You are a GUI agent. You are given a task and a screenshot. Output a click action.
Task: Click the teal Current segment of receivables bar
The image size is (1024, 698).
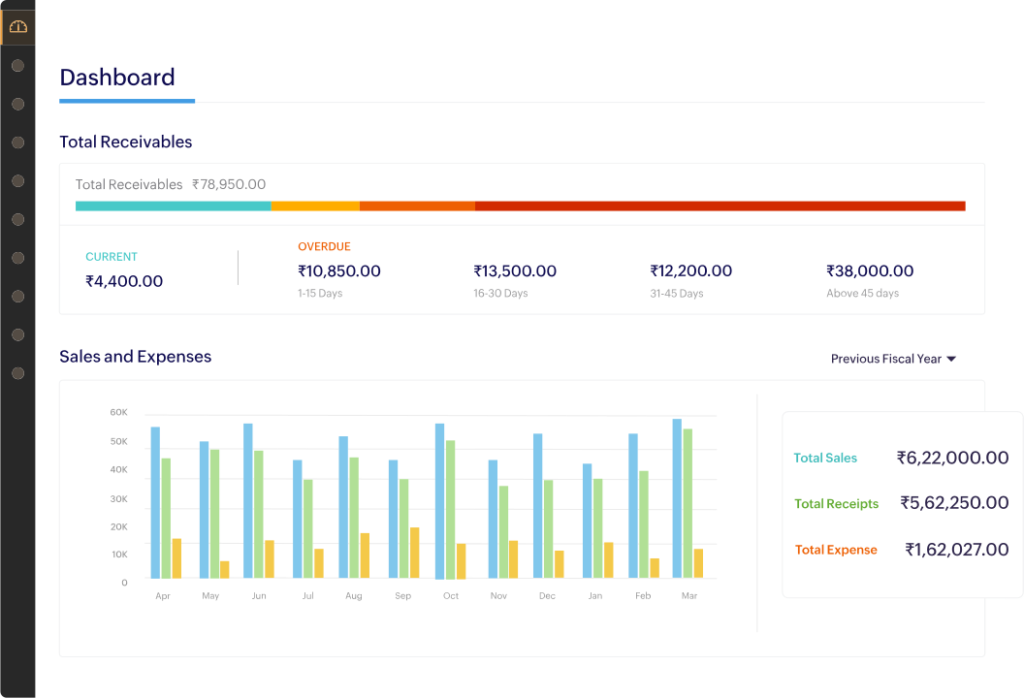[173, 206]
